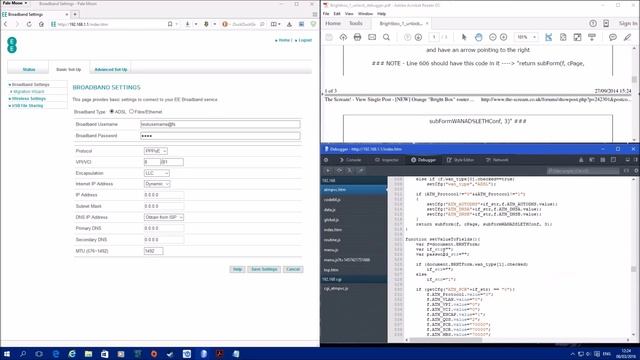640x360 pixels.
Task: Open the Migration Wizard sidebar link
Action: click(29, 91)
